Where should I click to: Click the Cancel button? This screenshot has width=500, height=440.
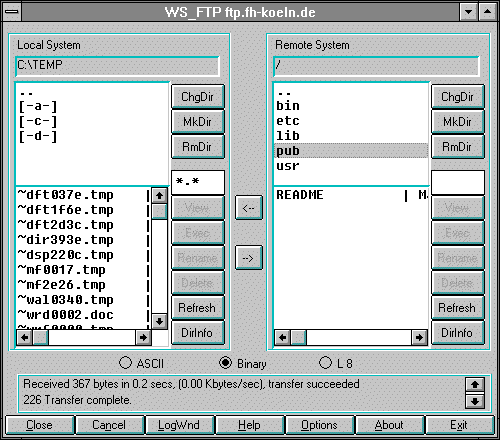[x=109, y=425]
